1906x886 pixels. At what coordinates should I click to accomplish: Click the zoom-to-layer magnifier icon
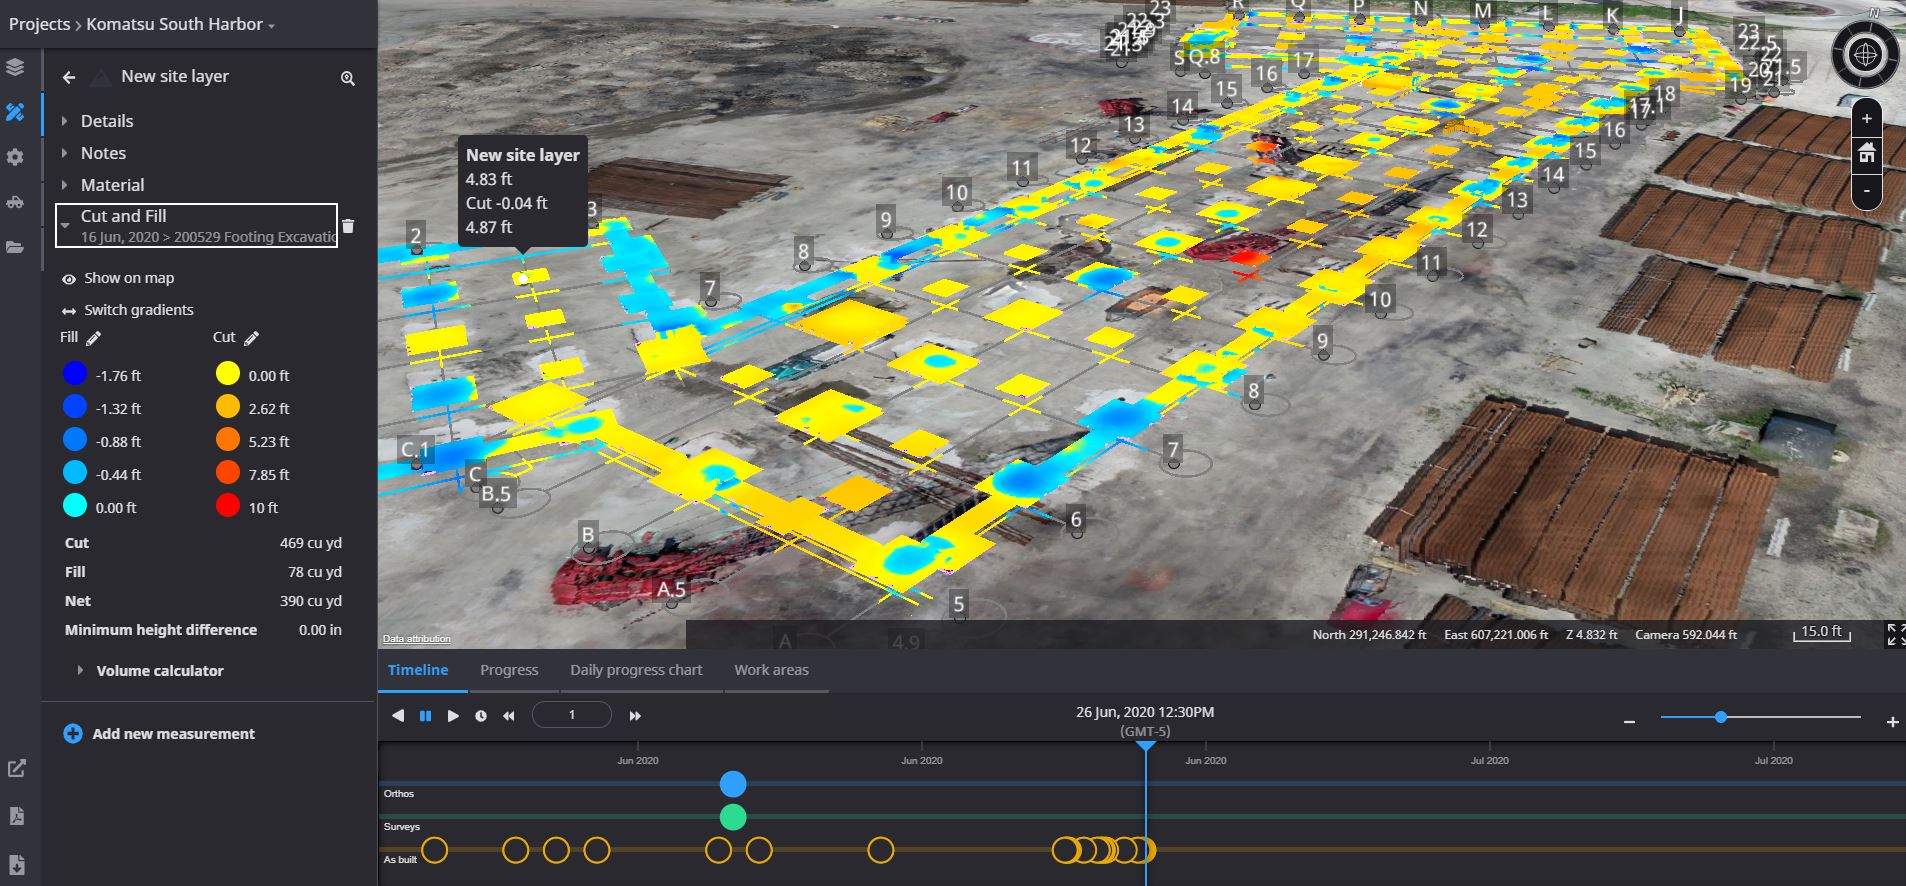point(348,78)
